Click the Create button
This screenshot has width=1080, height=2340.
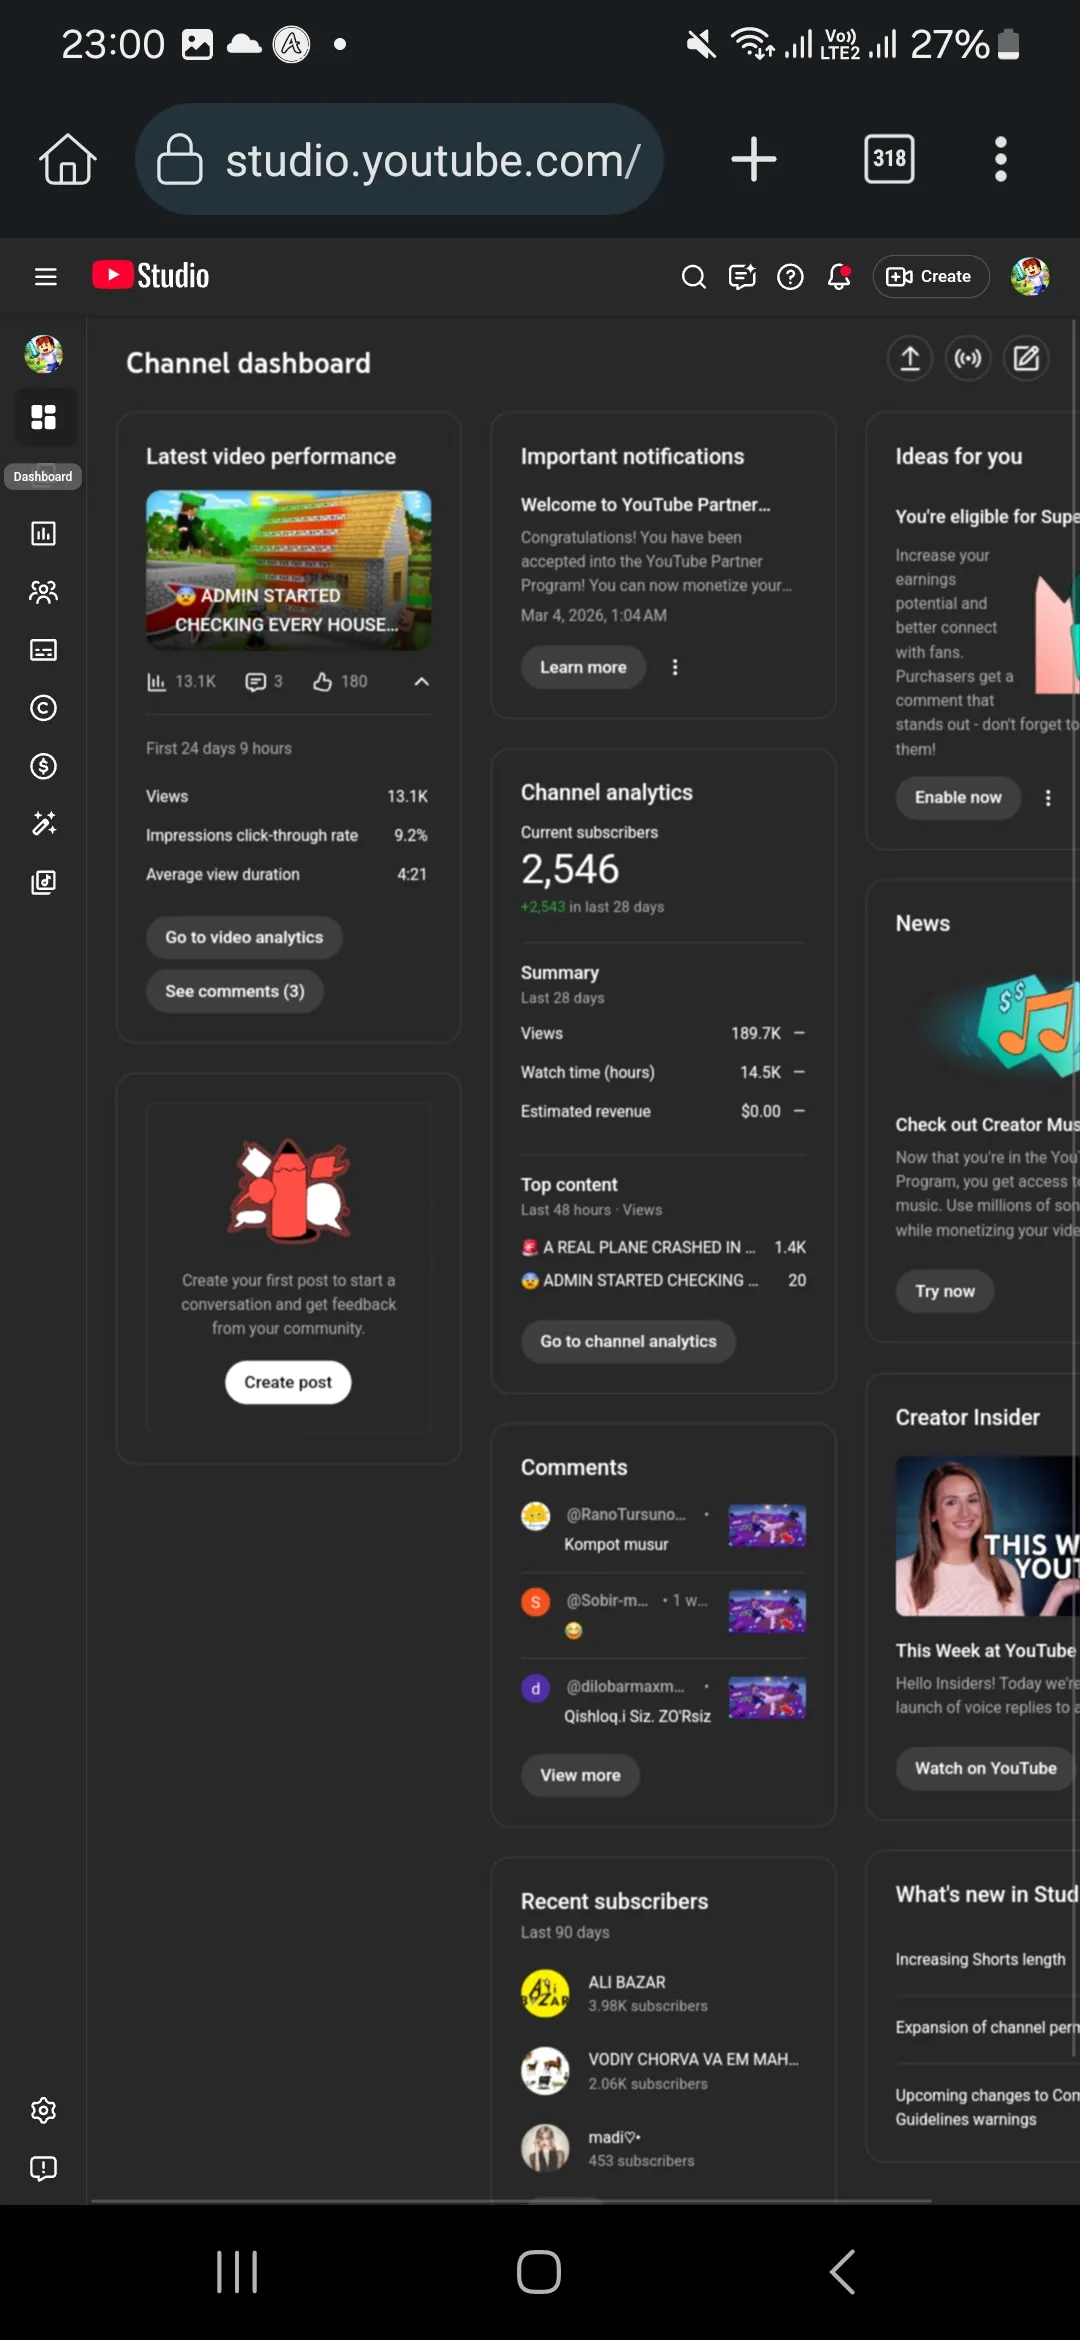[931, 277]
